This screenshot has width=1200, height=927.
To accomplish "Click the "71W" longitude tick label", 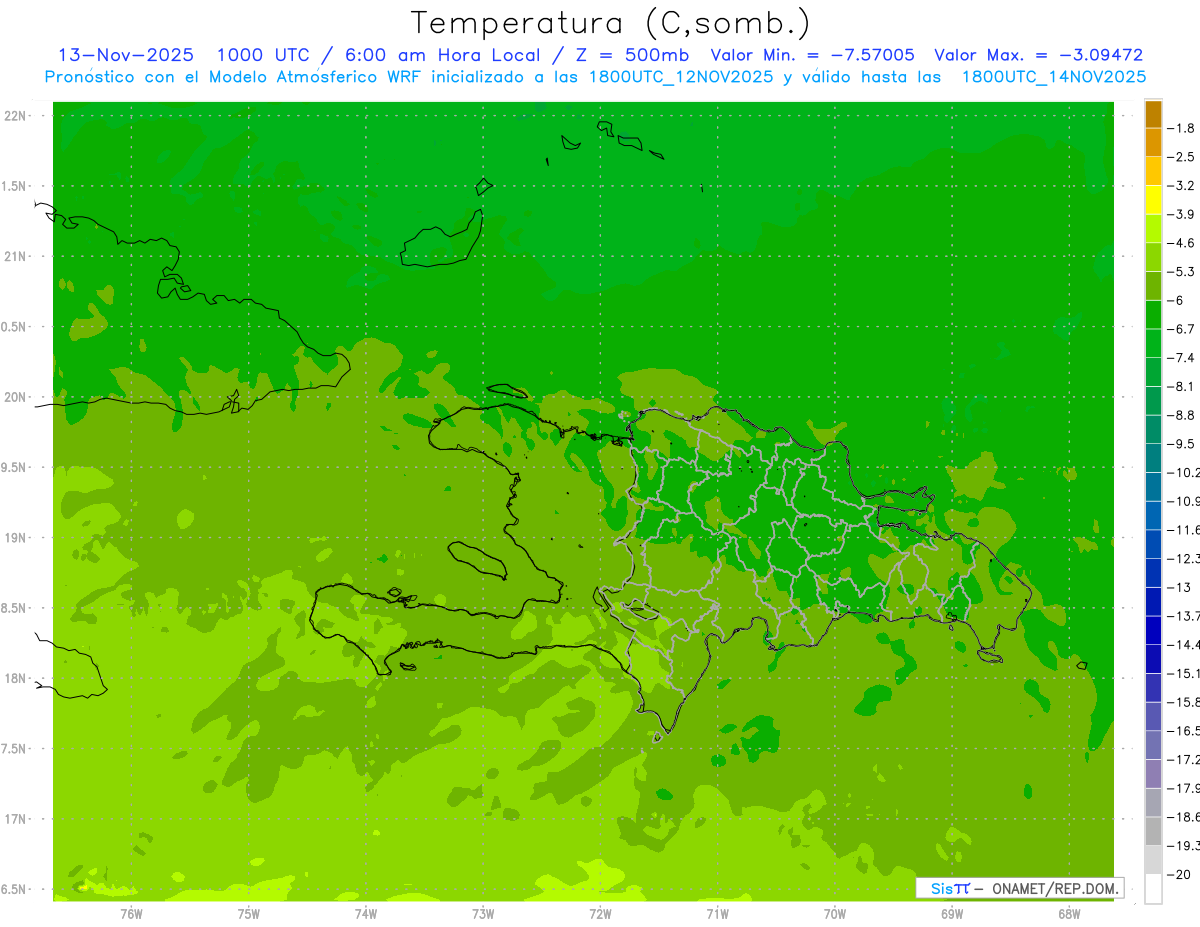I will click(x=717, y=914).
